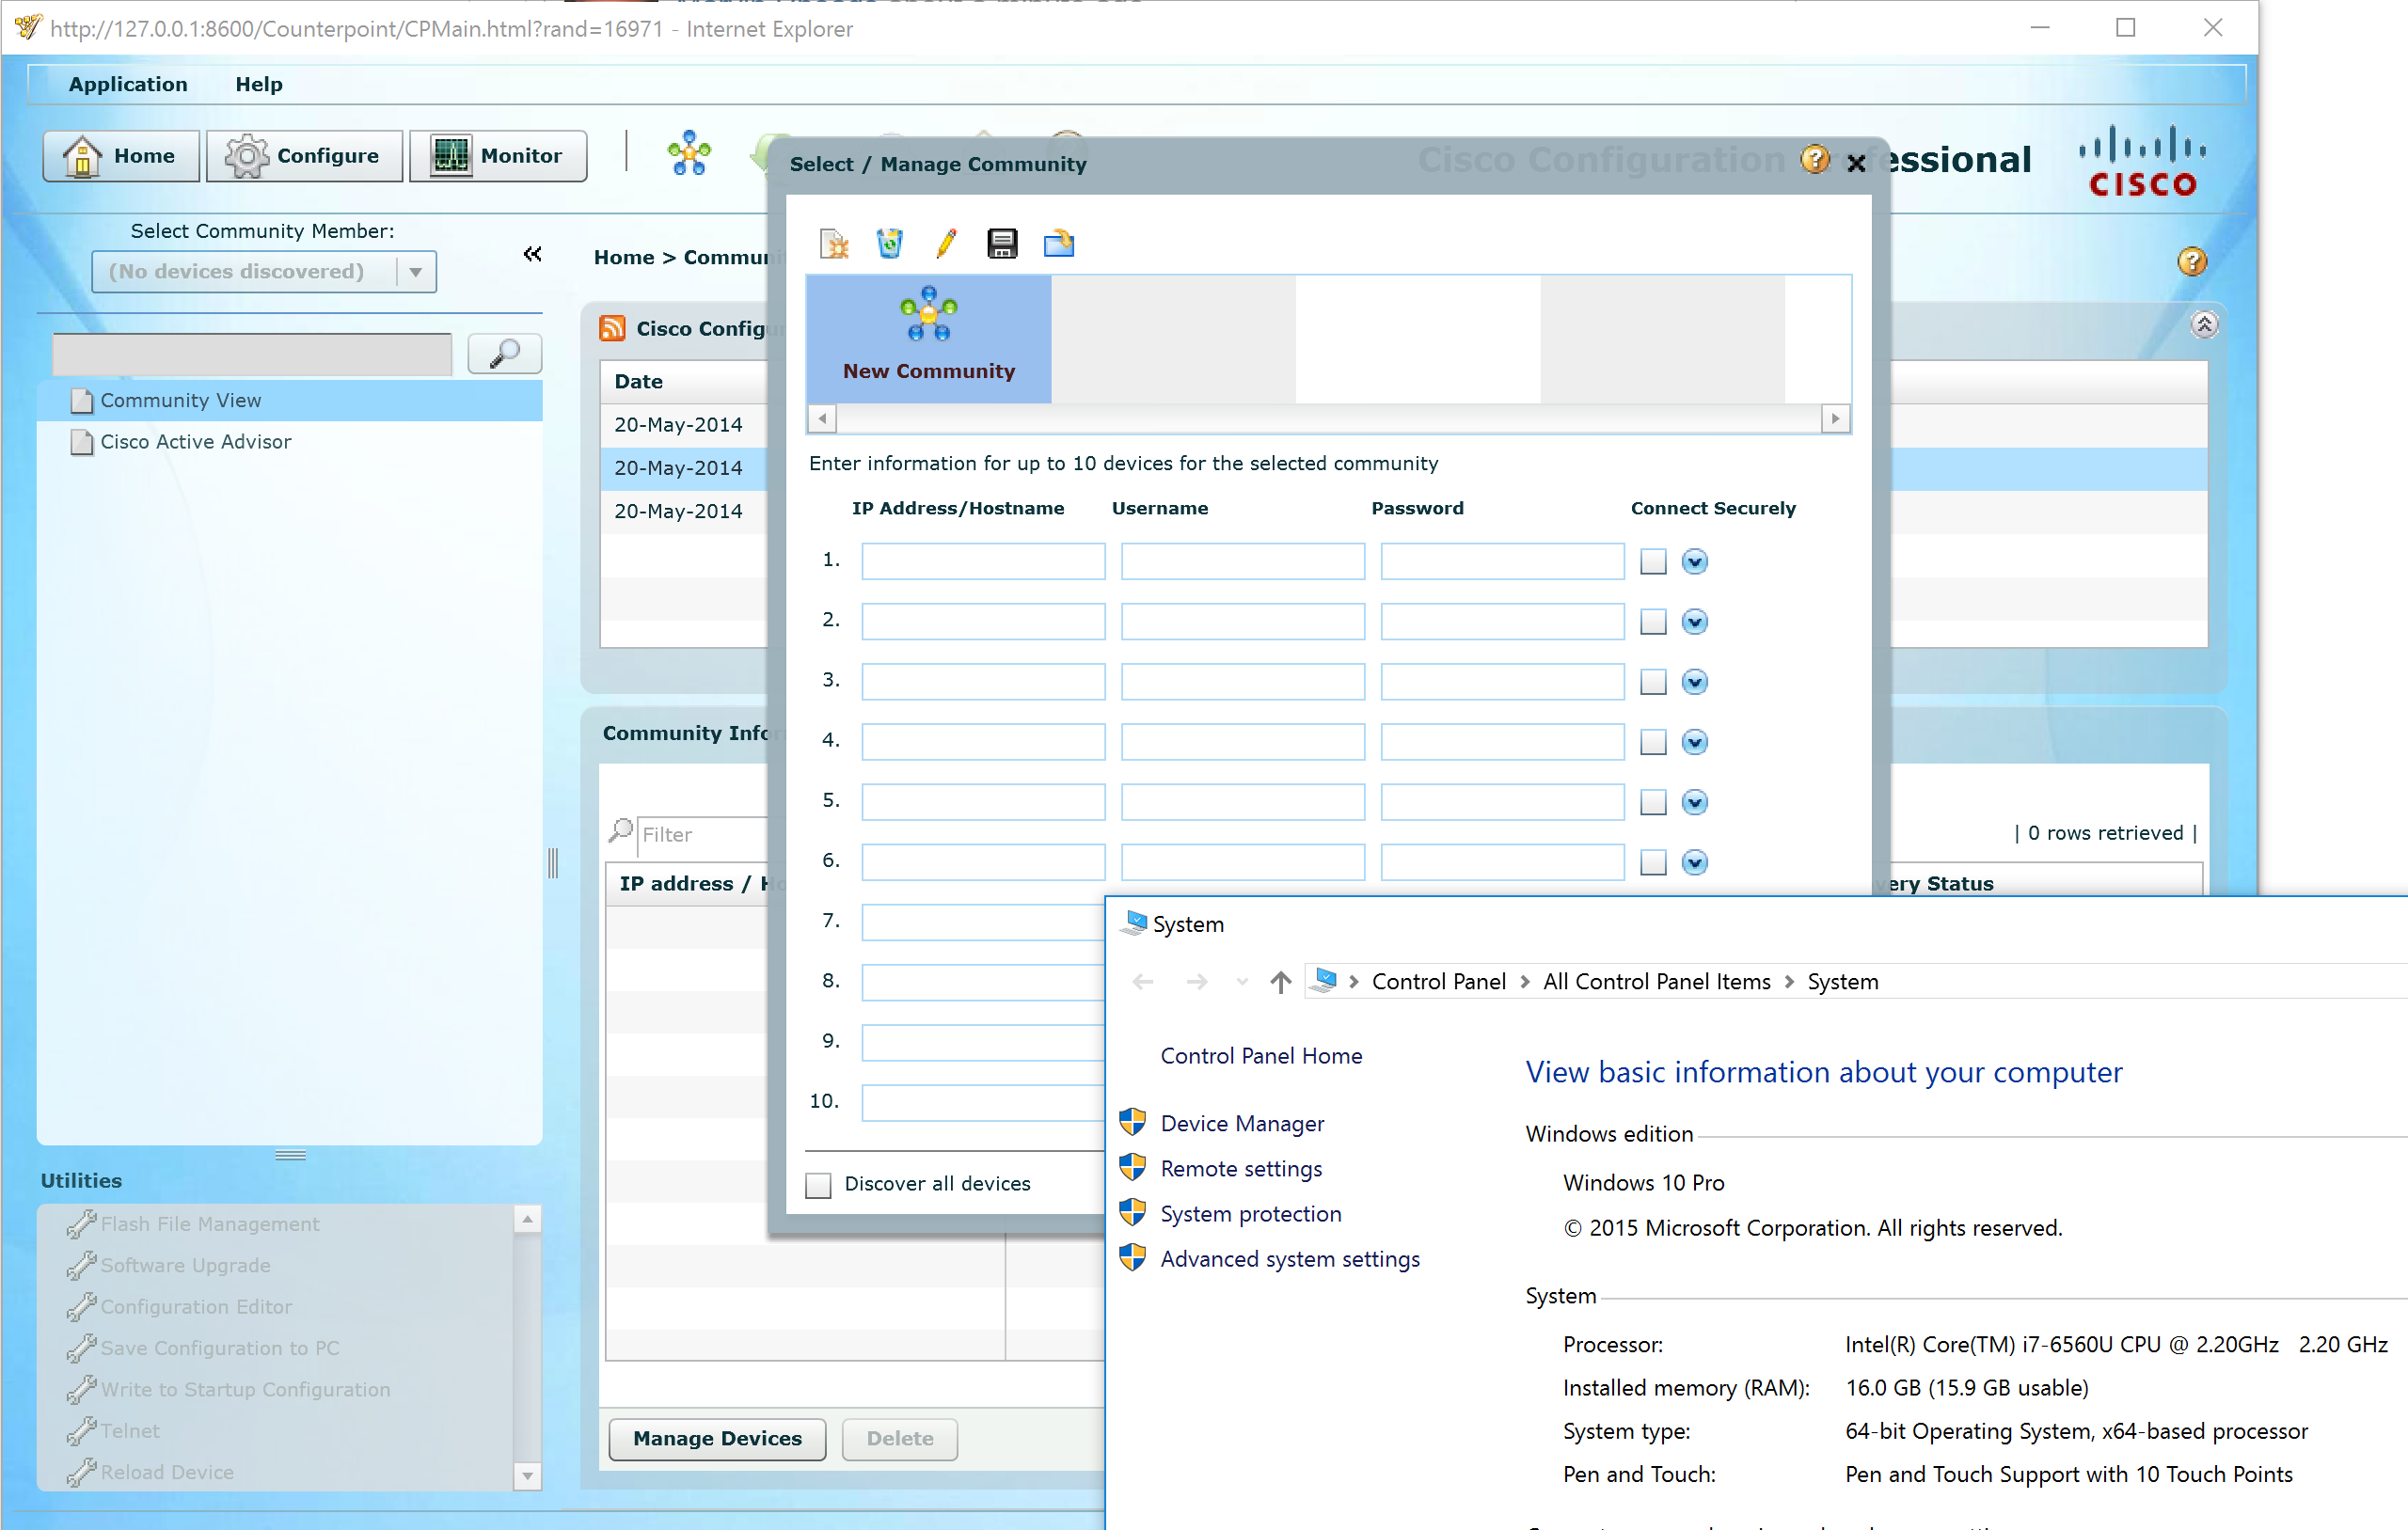
Task: Expand the round arrow dropdown for row 2
Action: [x=1694, y=622]
